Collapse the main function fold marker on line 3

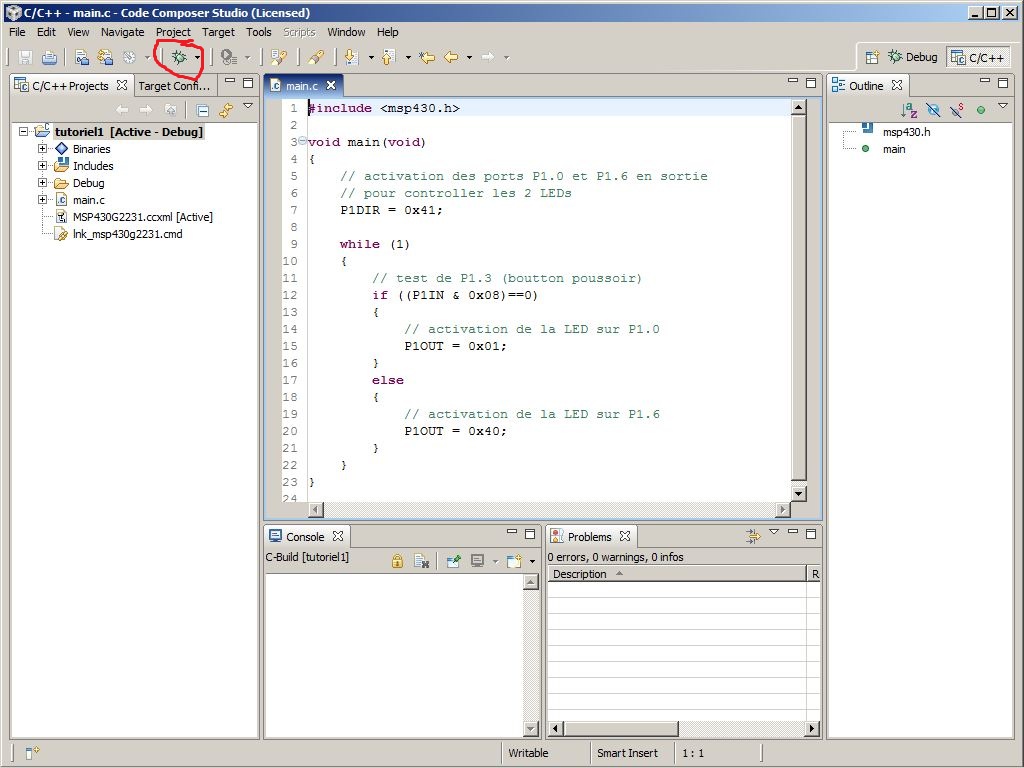[x=302, y=141]
